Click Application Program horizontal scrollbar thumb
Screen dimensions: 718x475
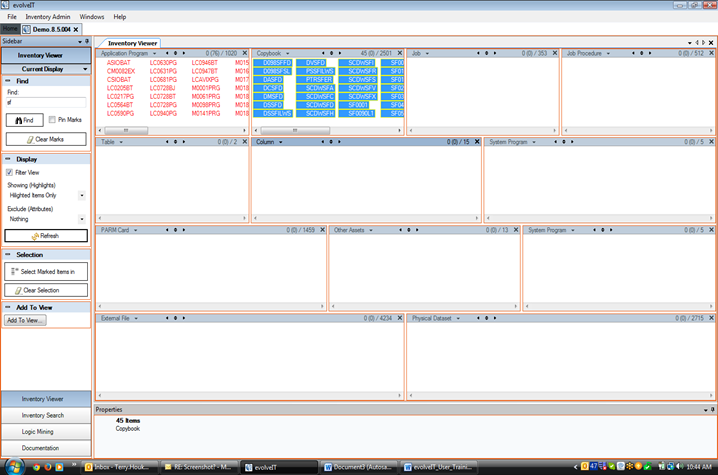pos(126,131)
